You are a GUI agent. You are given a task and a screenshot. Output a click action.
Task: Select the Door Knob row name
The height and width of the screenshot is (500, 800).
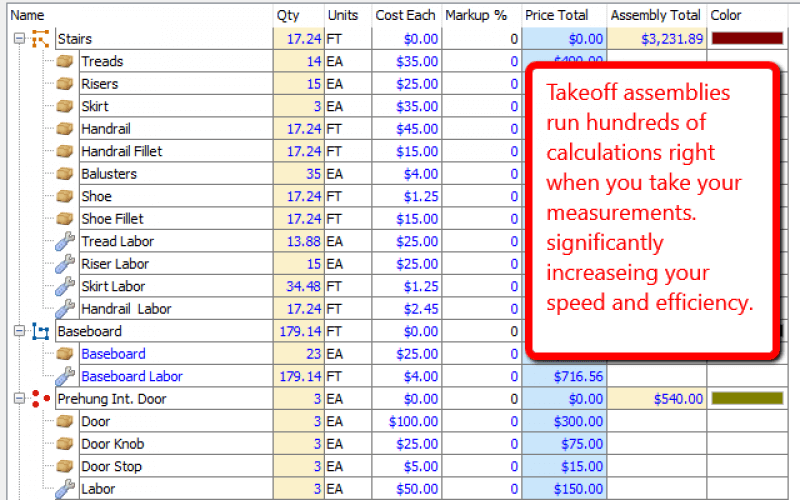click(112, 443)
